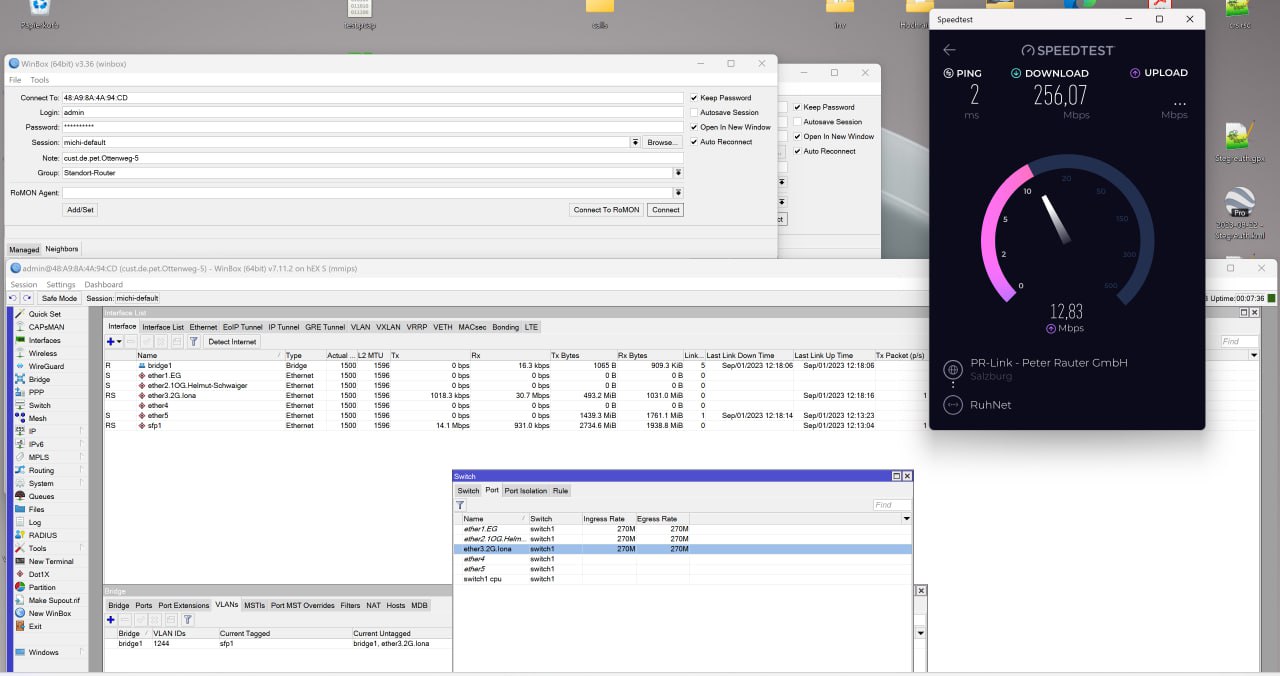Click the Bridge sidebar menu icon
Screen dimensions: 1280x676
click(20, 380)
